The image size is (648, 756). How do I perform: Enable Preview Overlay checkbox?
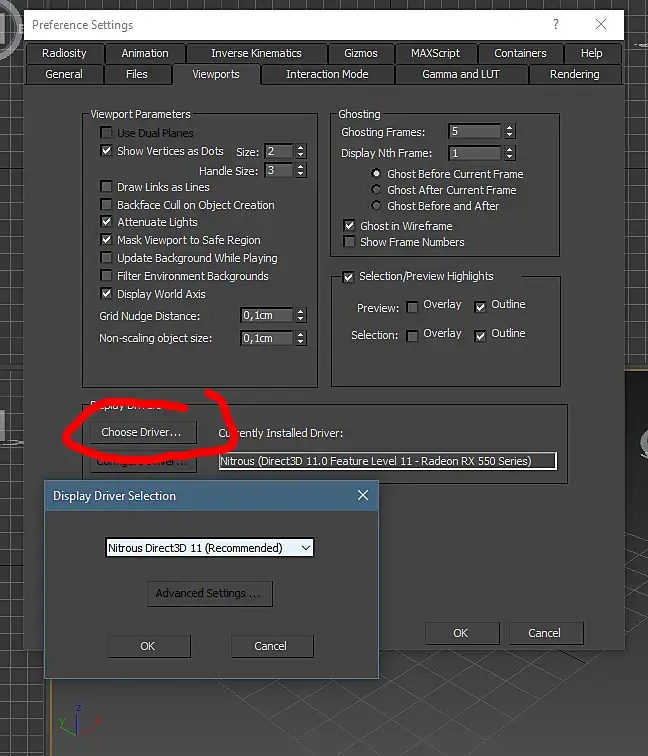412,307
